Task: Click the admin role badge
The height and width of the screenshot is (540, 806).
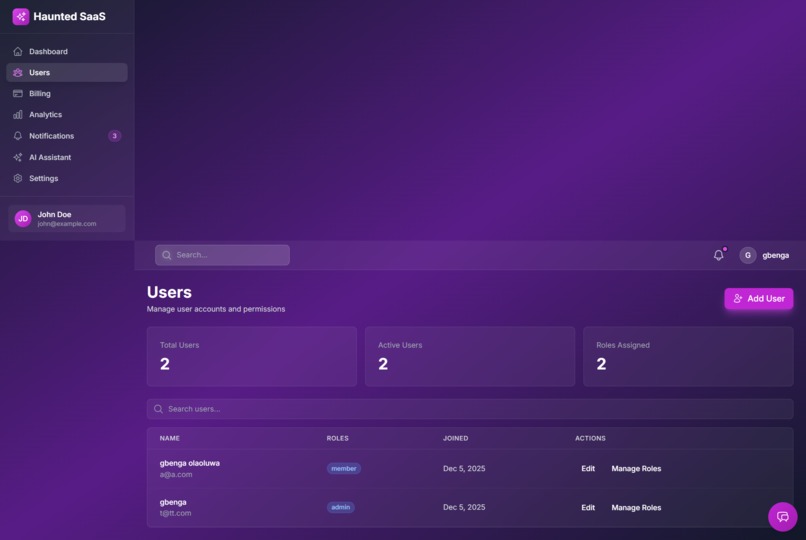Action: click(340, 507)
